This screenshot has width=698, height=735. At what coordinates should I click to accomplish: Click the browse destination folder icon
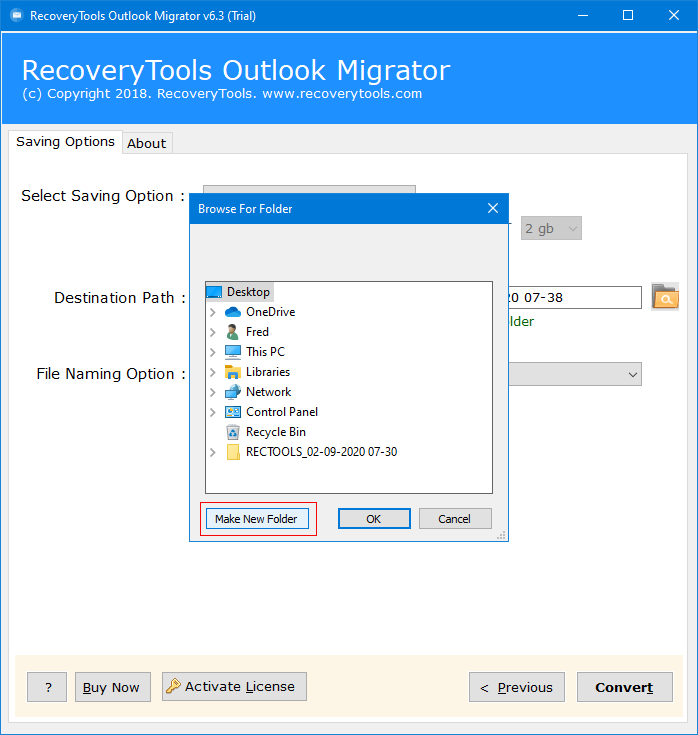665,297
